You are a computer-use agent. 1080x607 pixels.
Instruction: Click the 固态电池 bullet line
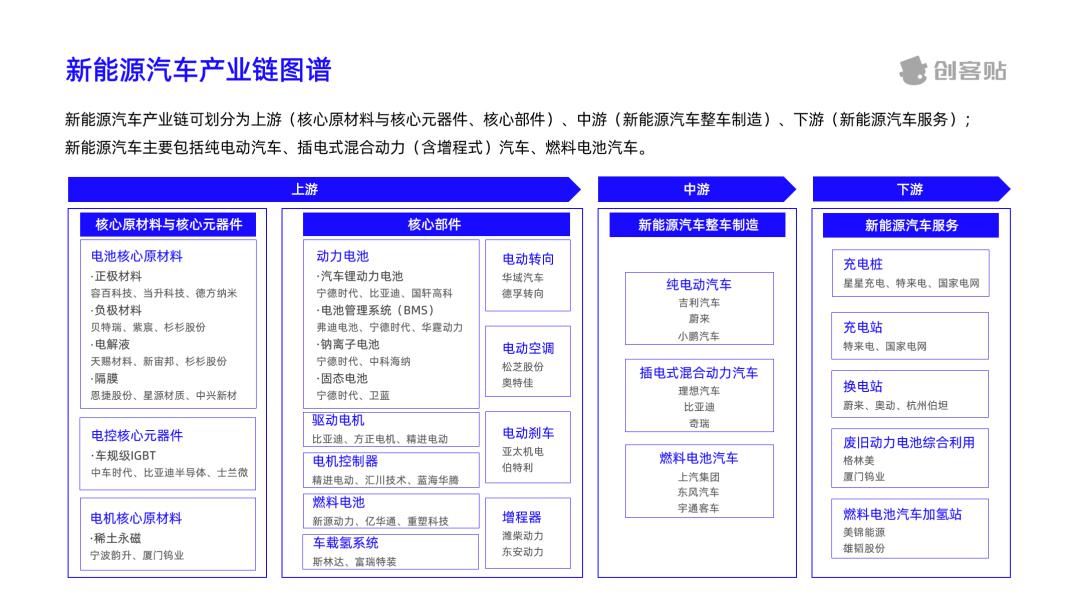pyautogui.click(x=342, y=378)
